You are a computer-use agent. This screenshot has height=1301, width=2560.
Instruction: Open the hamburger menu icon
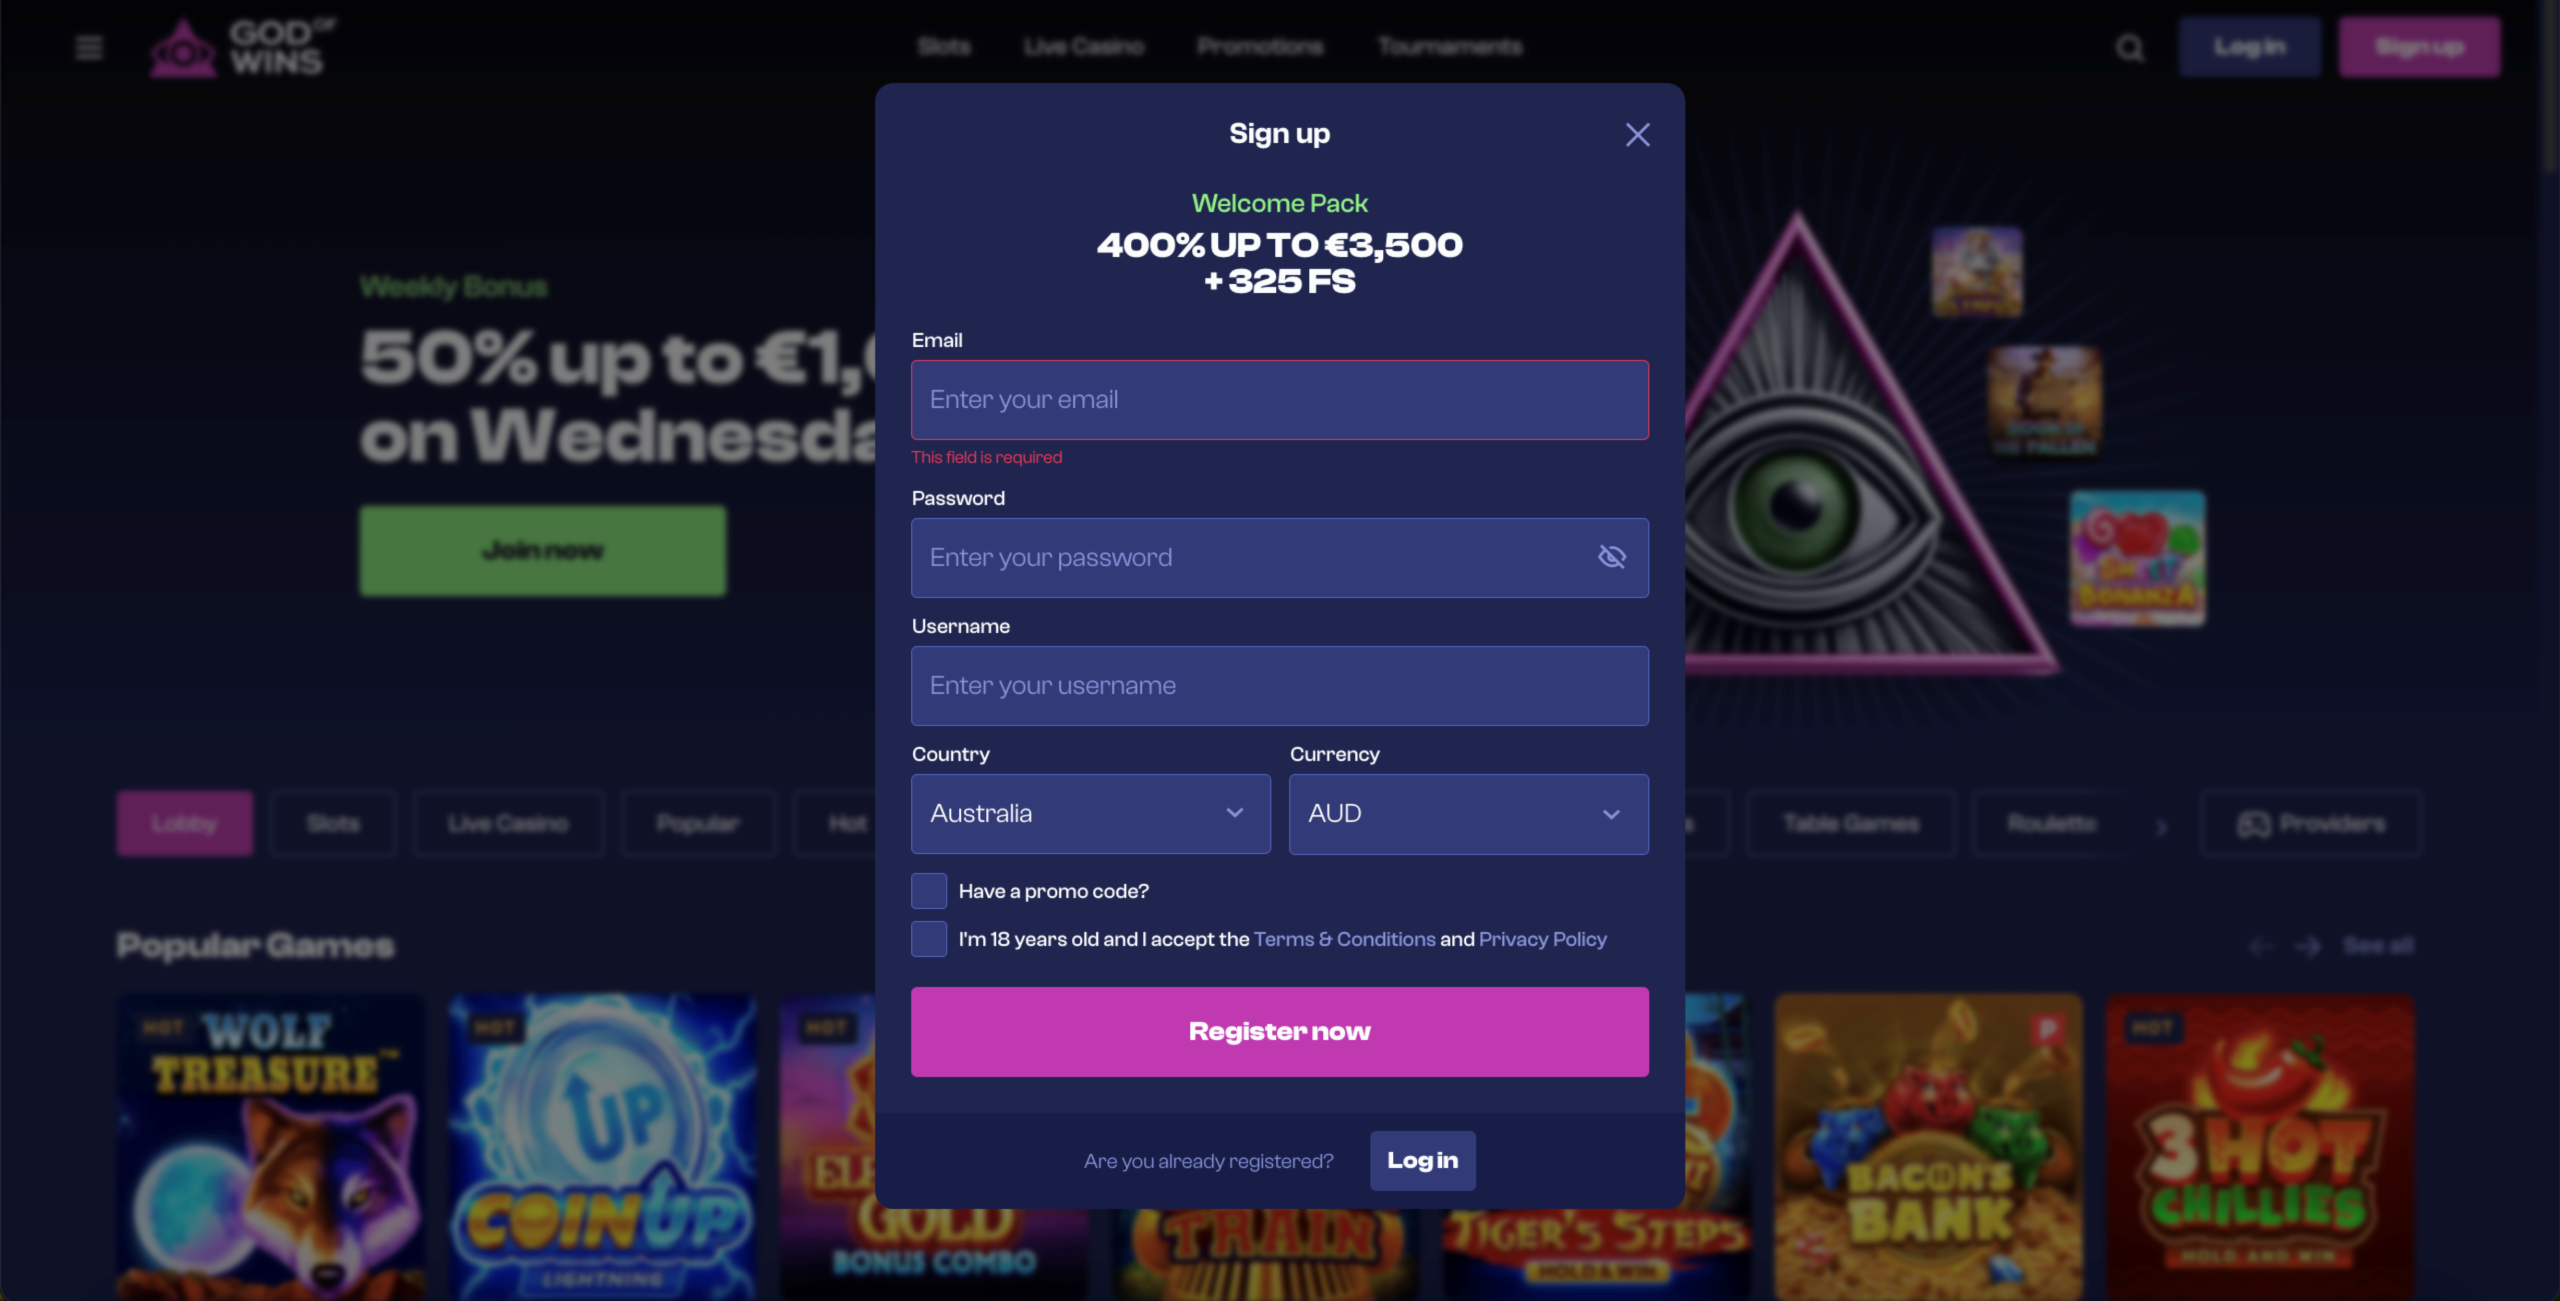point(89,47)
